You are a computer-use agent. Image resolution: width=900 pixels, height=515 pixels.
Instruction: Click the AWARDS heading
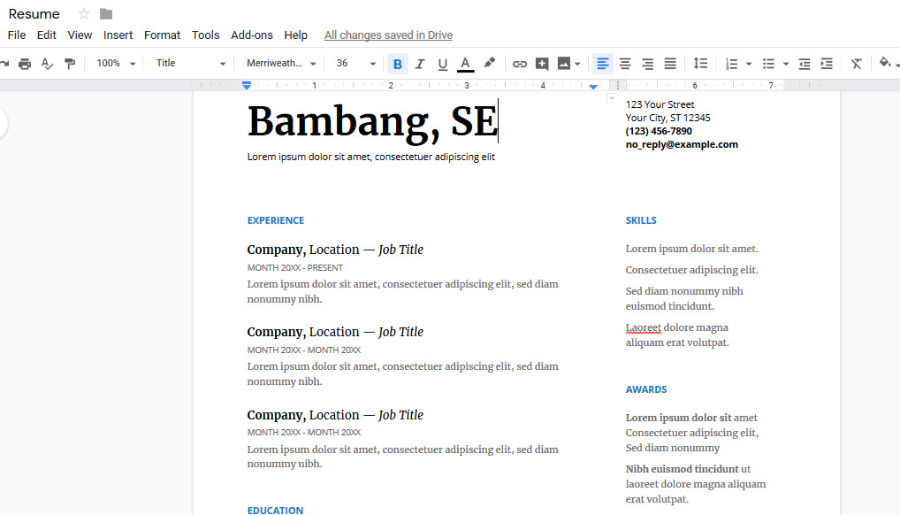(x=646, y=389)
